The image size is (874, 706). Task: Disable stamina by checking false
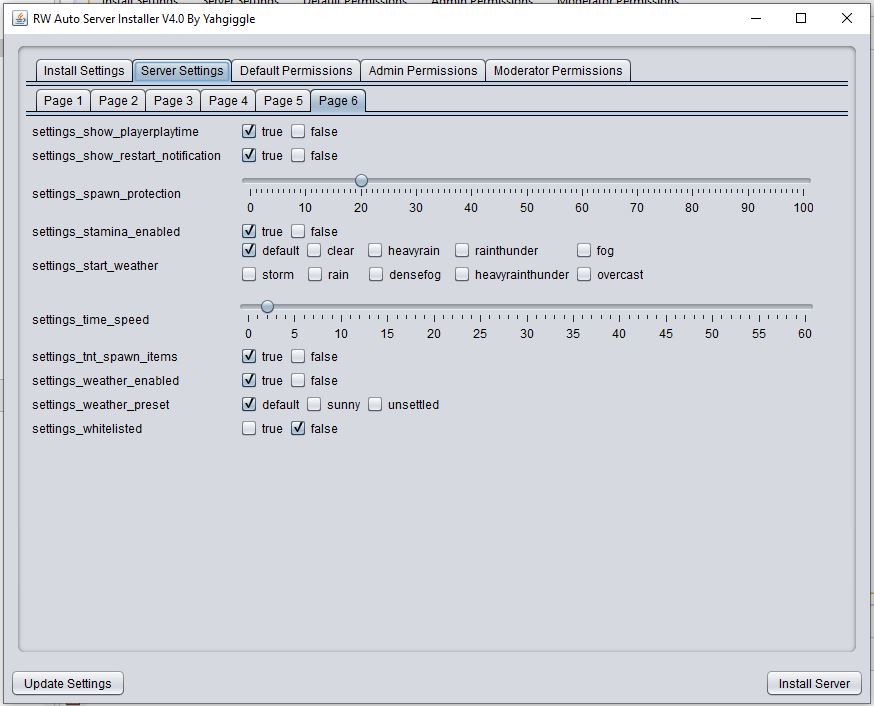298,232
